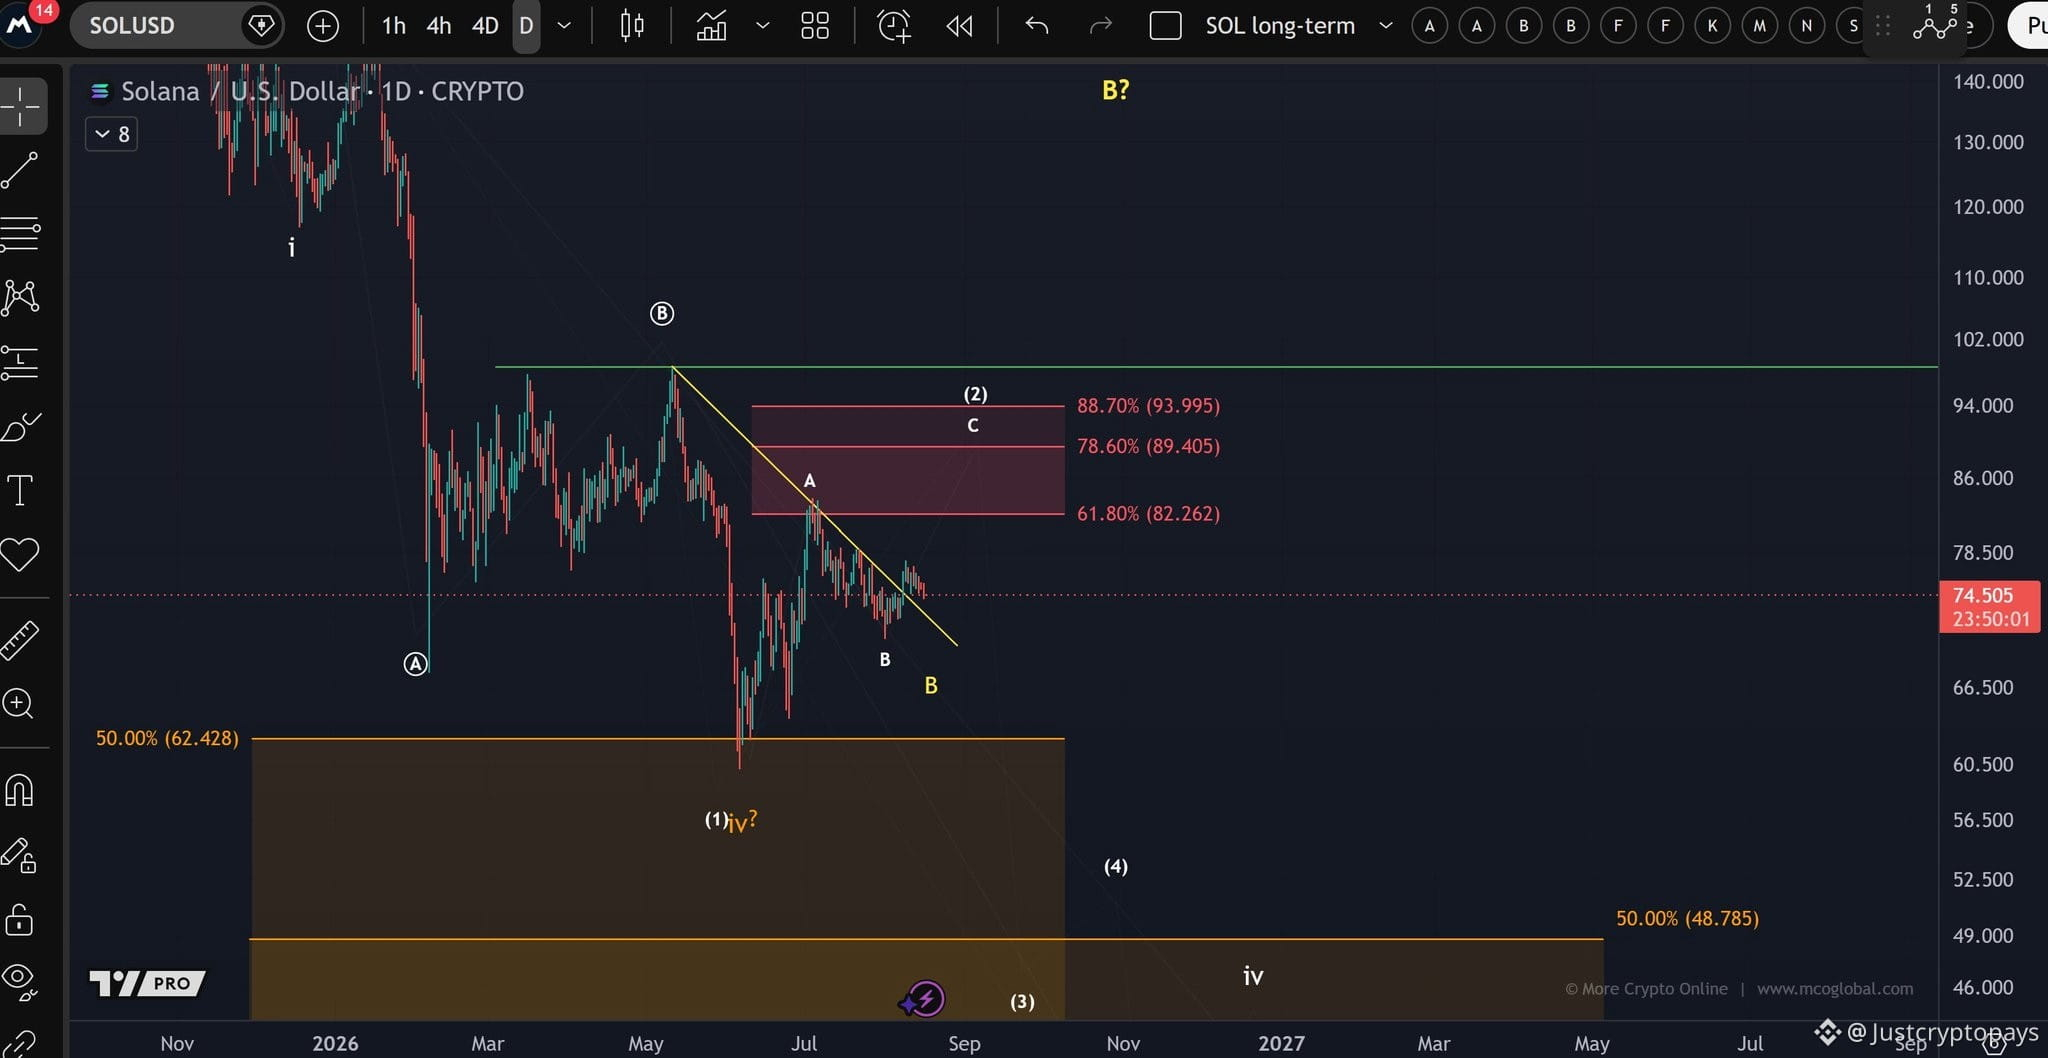Screen dimensions: 2048x1058
Task: Toggle stay in drawing mode
Action: (x=20, y=855)
